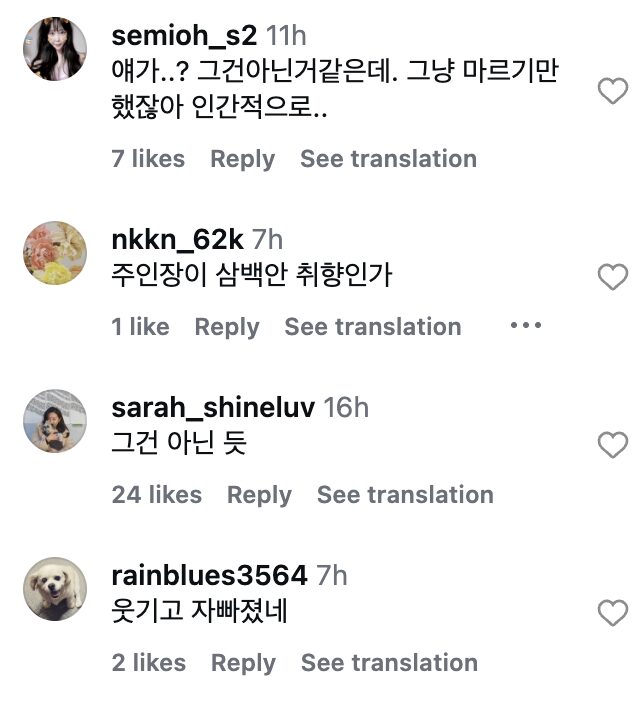Open the username semioh_s2
The width and height of the screenshot is (644, 716).
185,36
